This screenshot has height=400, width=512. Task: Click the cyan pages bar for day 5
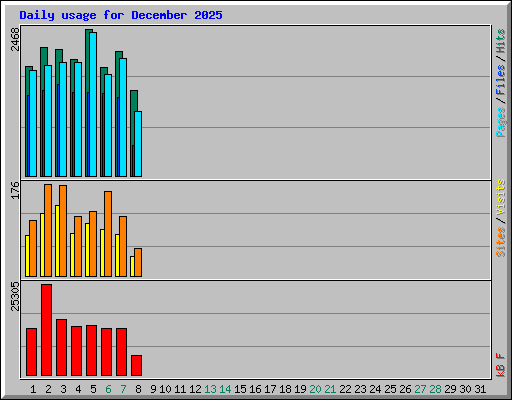pyautogui.click(x=93, y=104)
